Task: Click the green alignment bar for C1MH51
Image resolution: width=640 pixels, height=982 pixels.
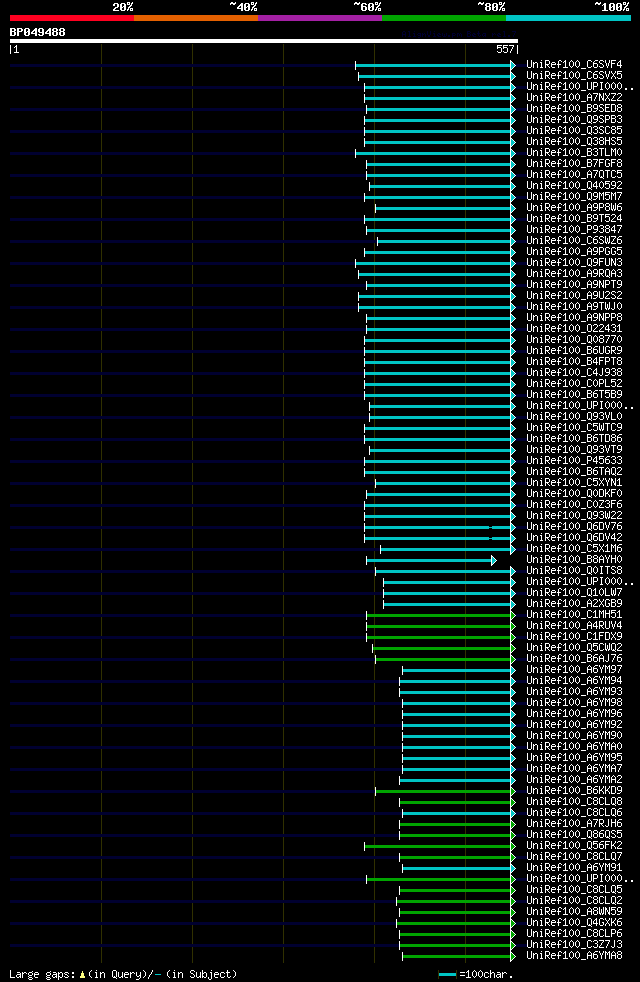Action: click(x=441, y=616)
